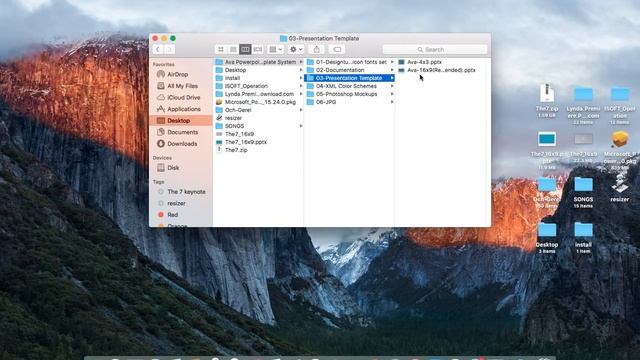
Task: Select the Lynda.Premiere folder on desktop
Action: click(583, 95)
